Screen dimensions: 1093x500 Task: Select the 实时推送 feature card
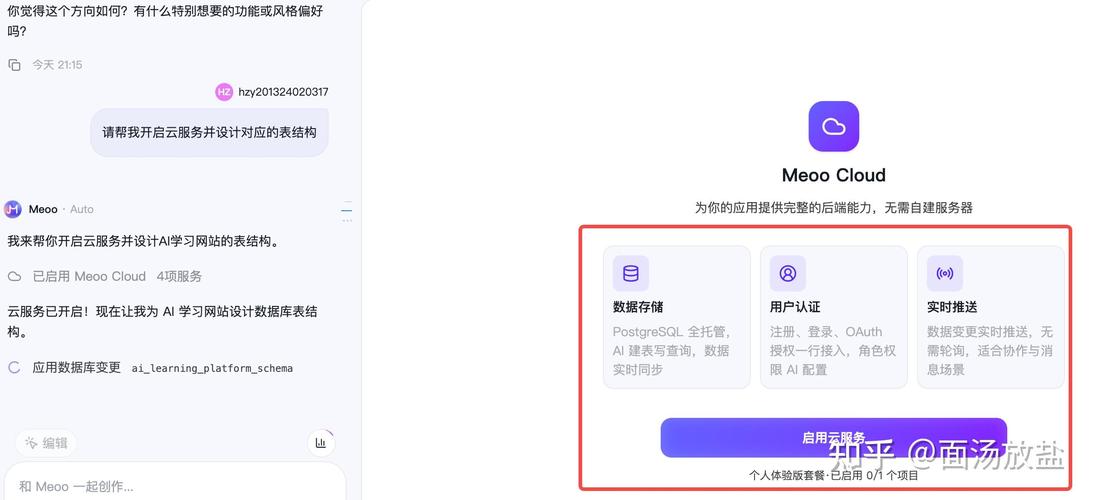pos(991,317)
